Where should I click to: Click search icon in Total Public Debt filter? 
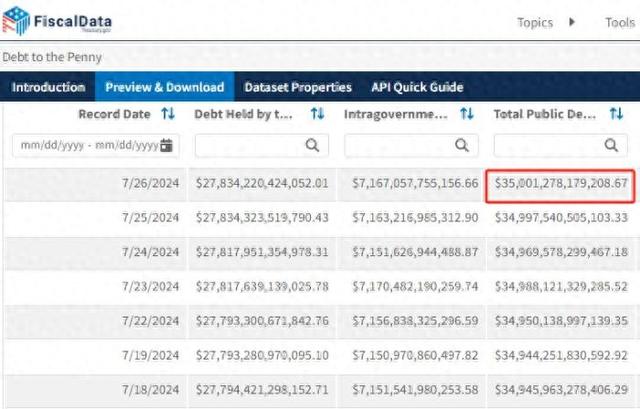coord(611,145)
